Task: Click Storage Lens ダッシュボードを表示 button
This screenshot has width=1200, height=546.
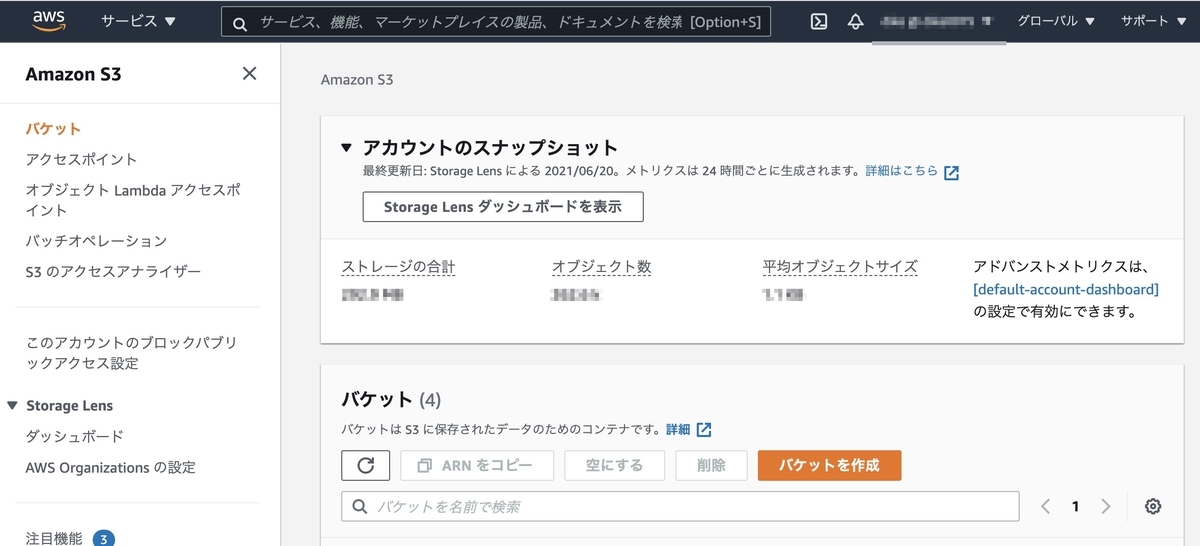Action: coord(503,207)
